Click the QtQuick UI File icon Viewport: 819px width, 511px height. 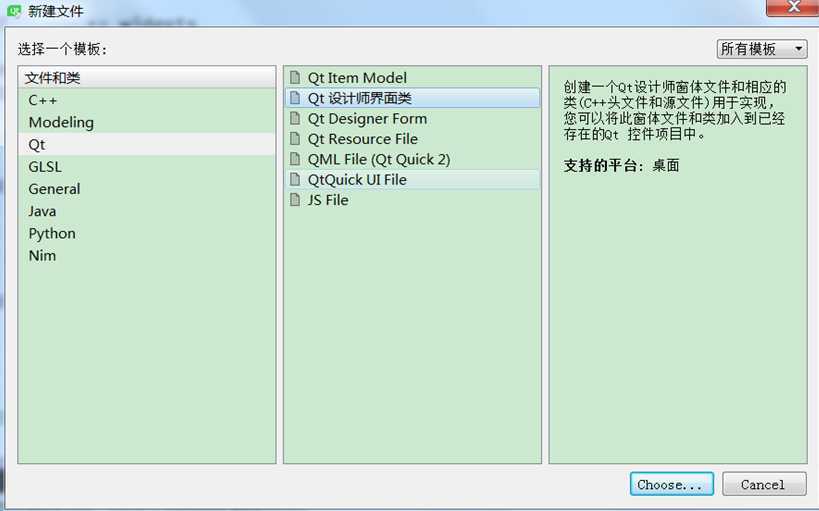[295, 179]
